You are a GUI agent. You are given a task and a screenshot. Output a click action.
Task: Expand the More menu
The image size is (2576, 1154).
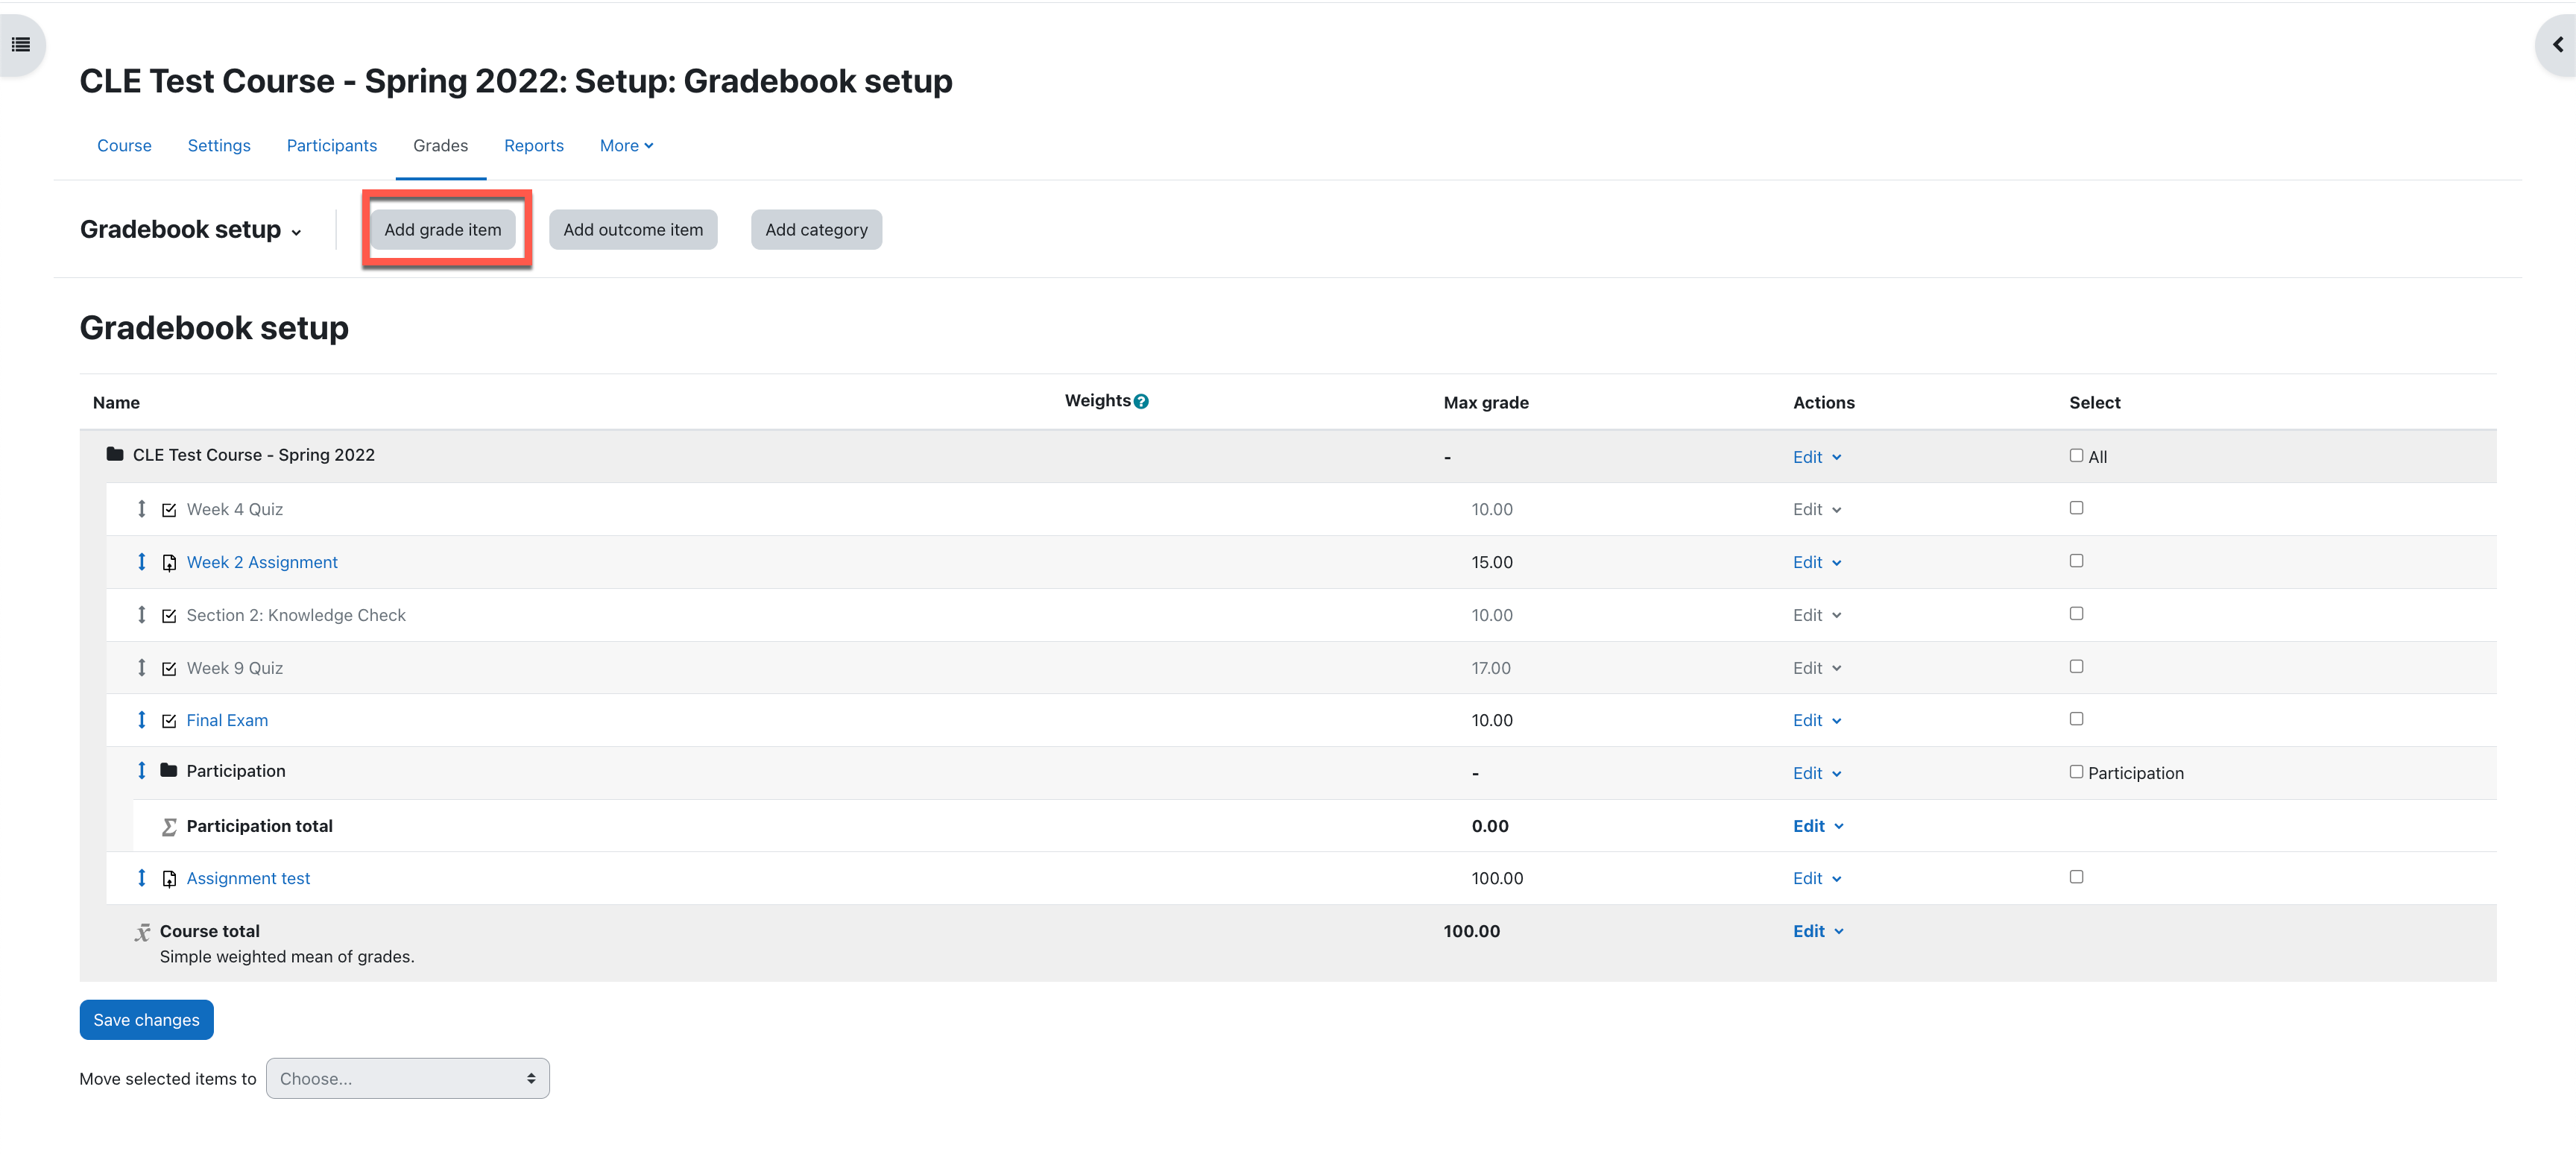coord(627,146)
